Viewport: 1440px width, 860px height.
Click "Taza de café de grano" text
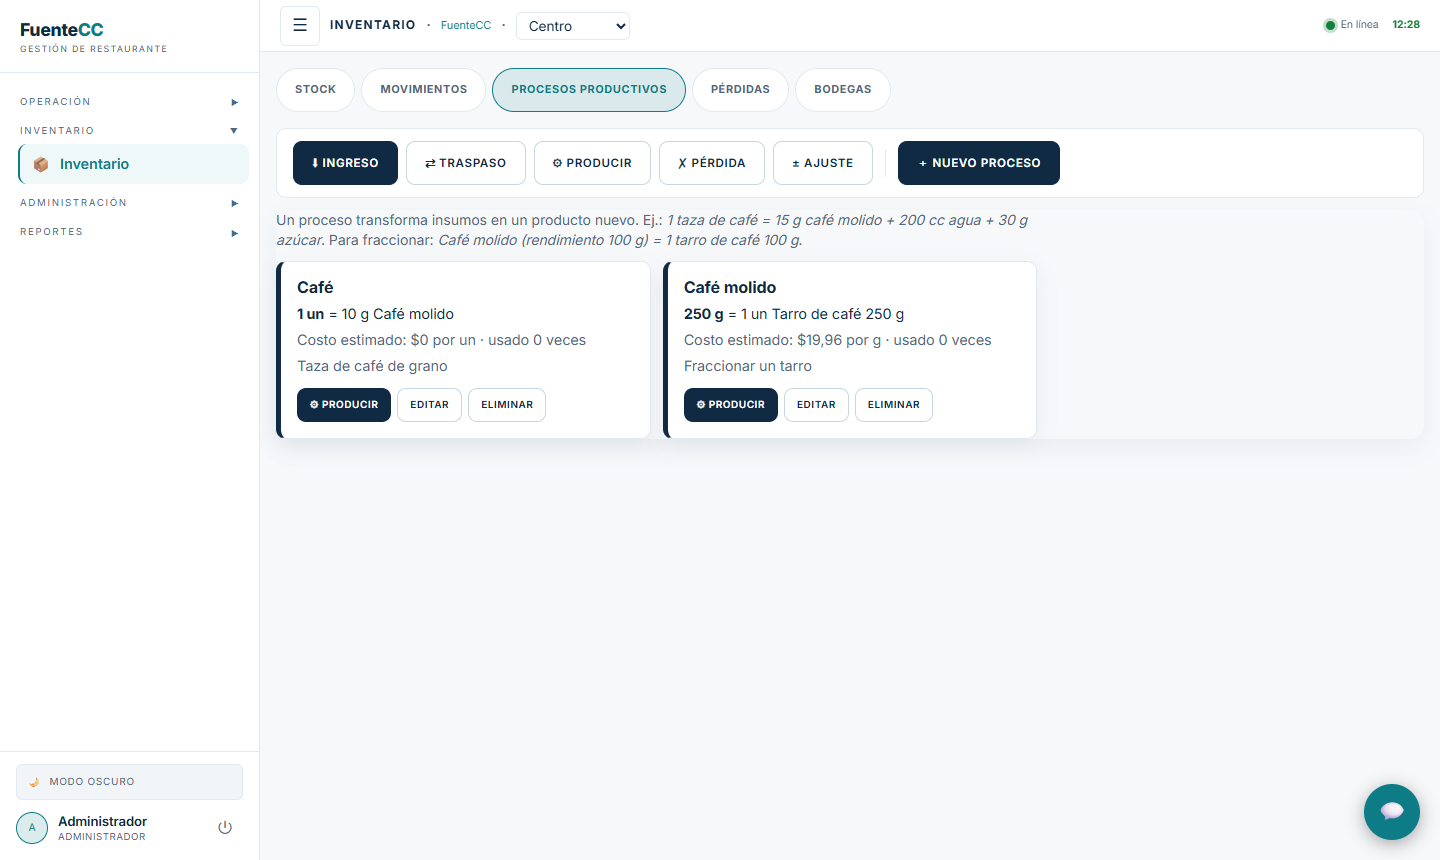(372, 366)
